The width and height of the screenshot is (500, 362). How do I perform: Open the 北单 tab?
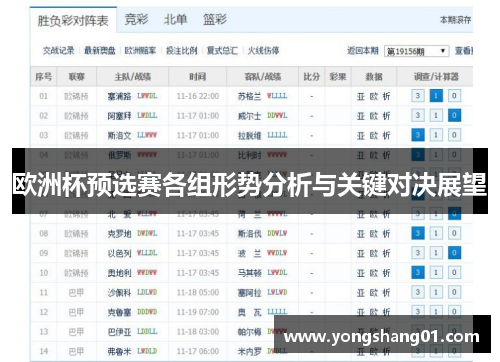[175, 19]
